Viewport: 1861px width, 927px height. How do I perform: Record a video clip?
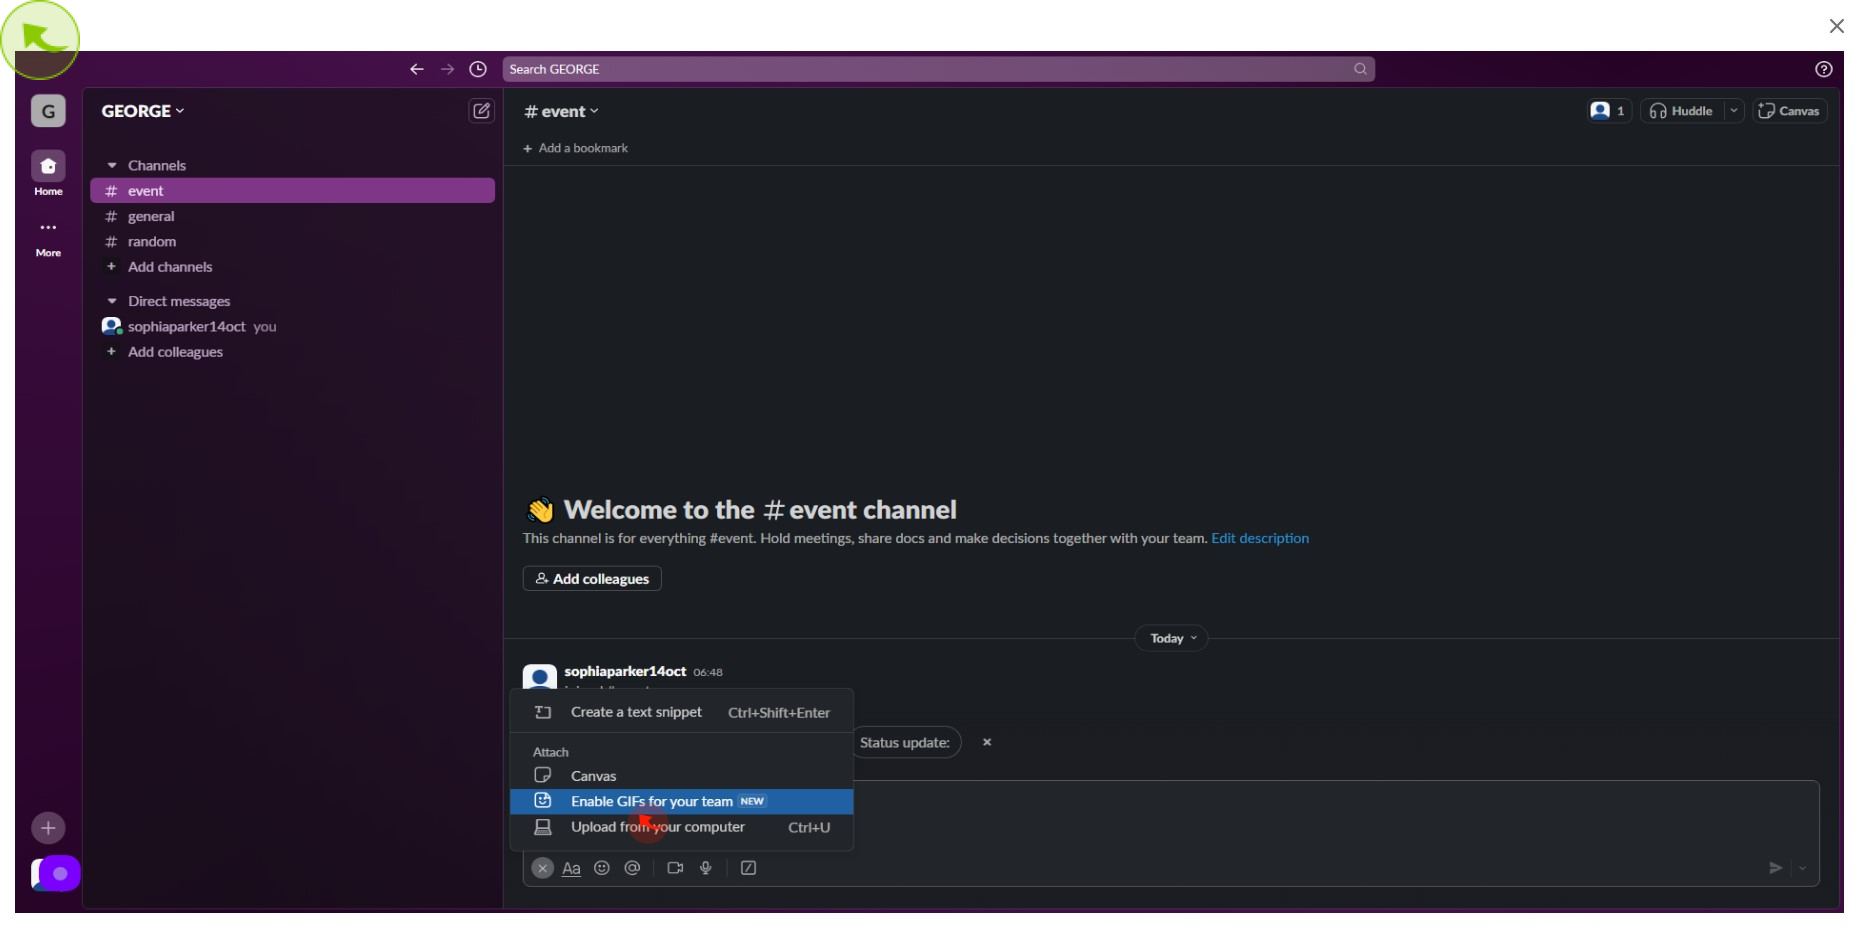[675, 868]
